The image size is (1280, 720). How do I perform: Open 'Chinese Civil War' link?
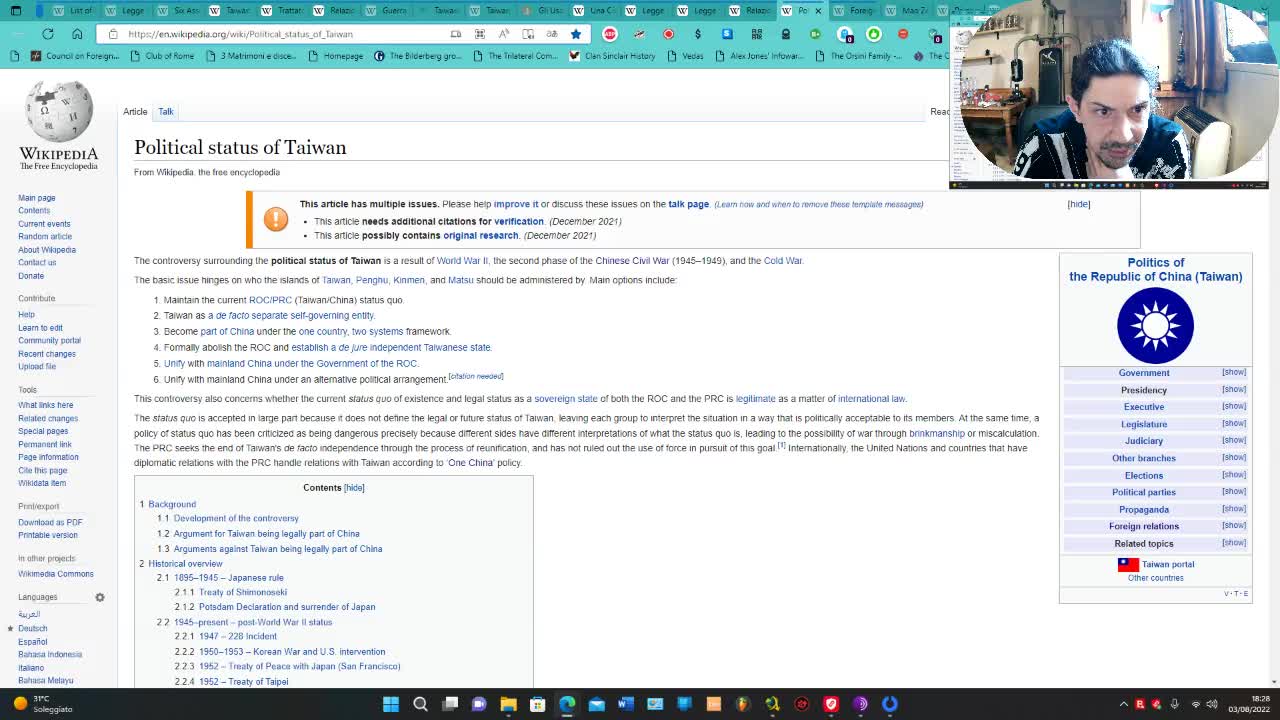tap(632, 261)
